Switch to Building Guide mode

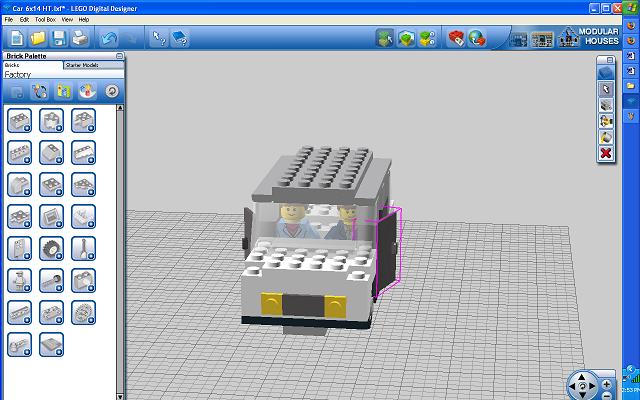tap(427, 38)
